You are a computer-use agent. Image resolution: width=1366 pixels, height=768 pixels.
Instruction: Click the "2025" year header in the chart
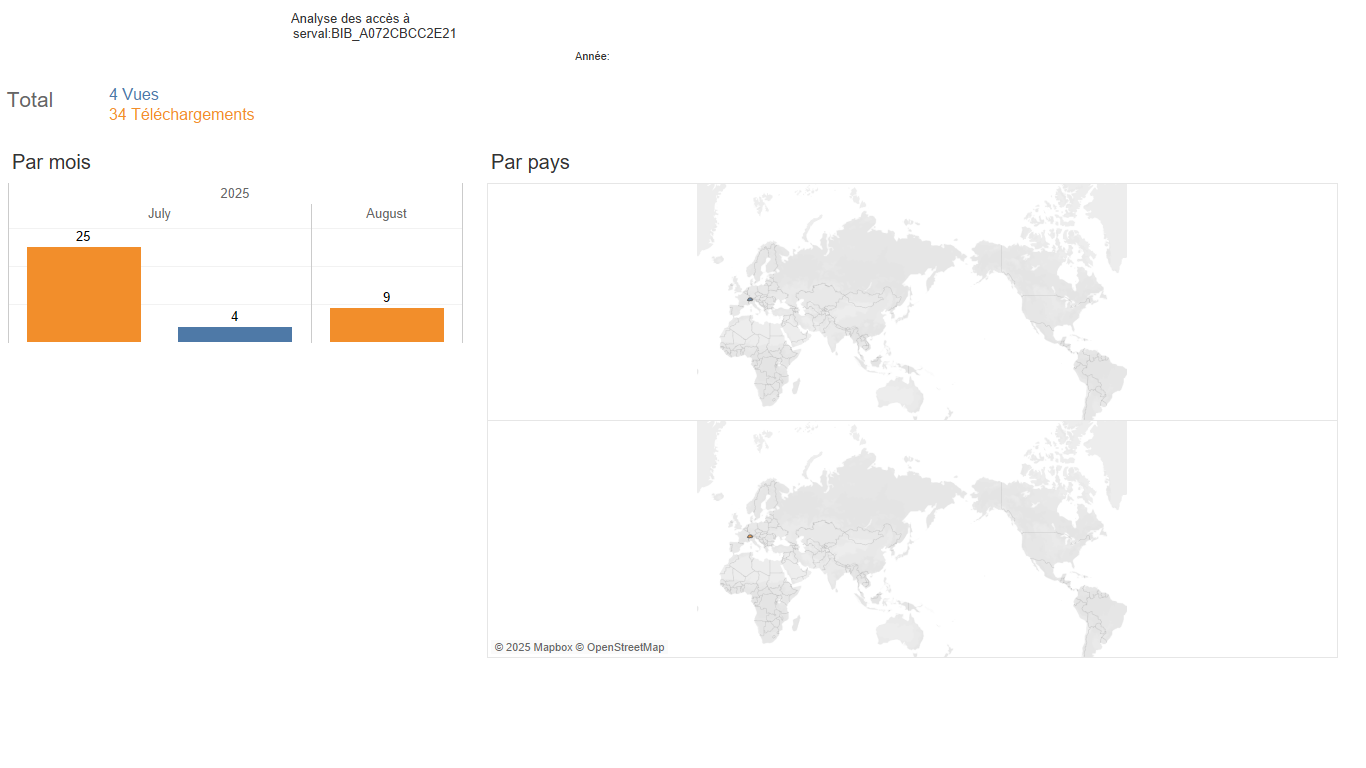[x=235, y=194]
